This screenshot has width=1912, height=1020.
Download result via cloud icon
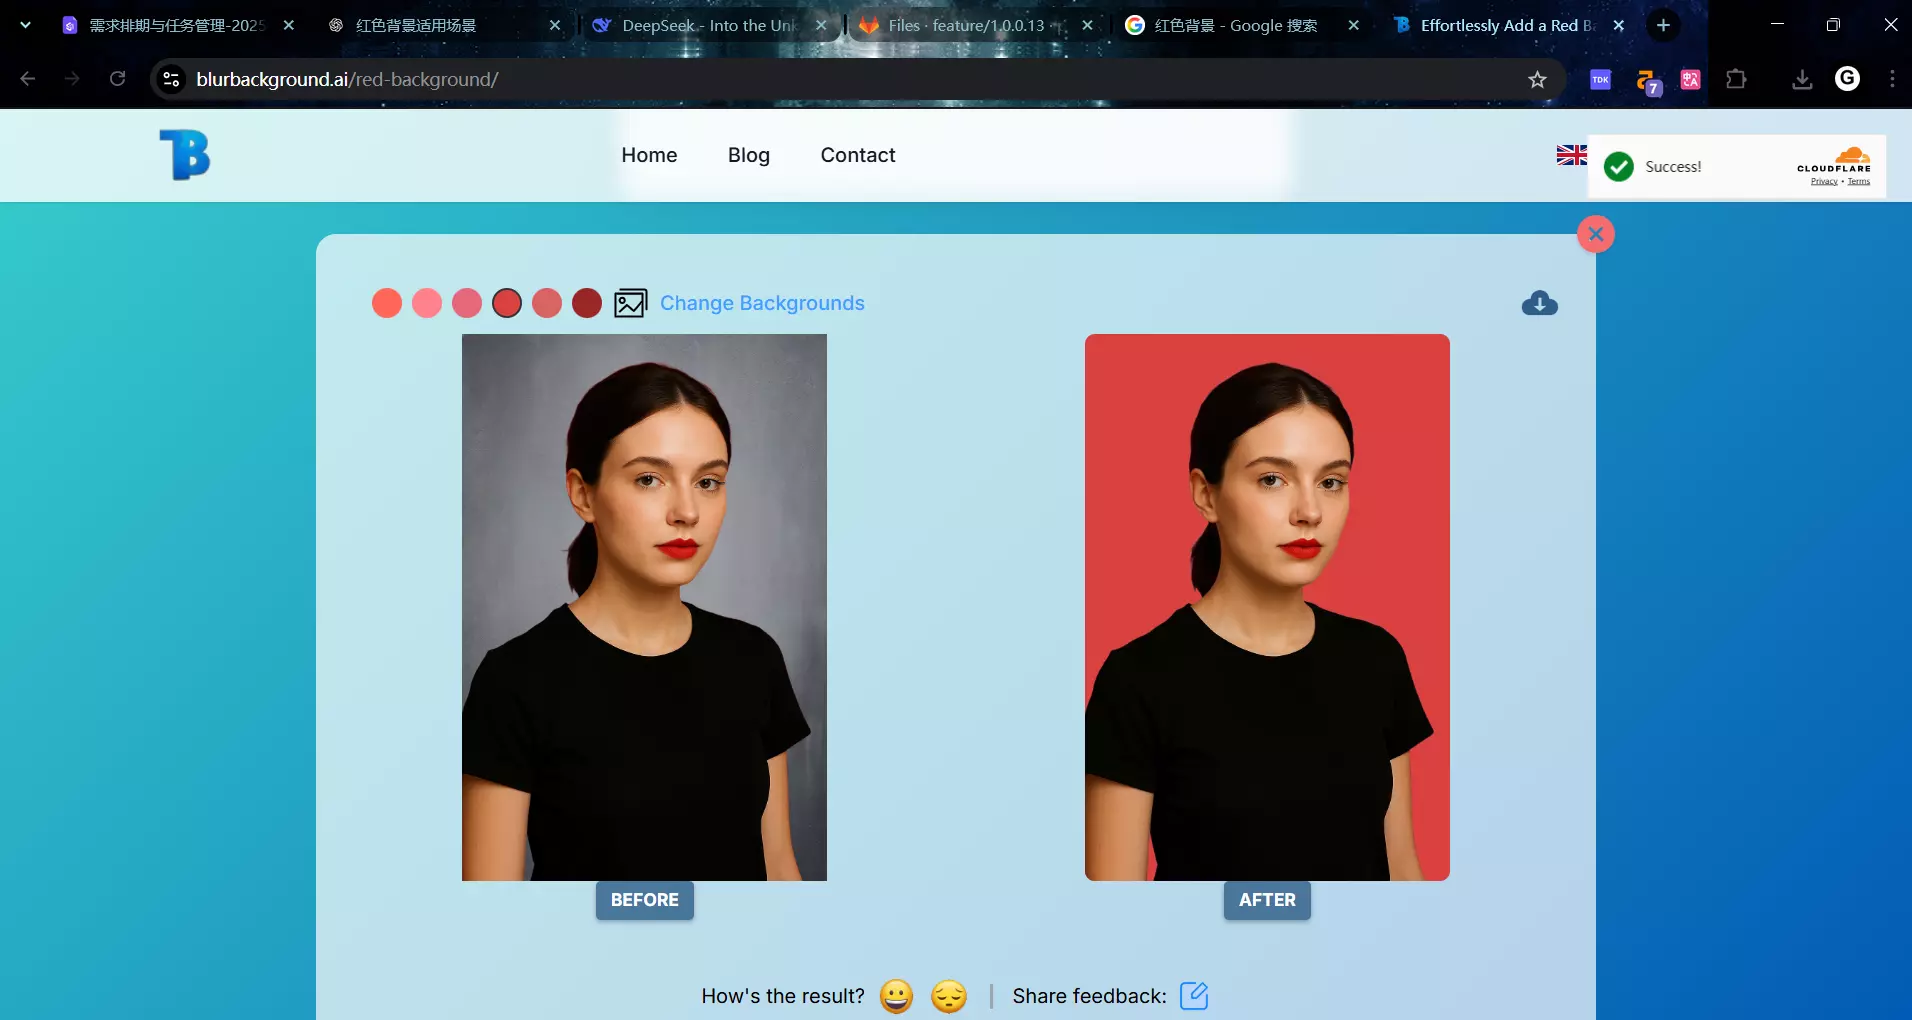pos(1540,303)
